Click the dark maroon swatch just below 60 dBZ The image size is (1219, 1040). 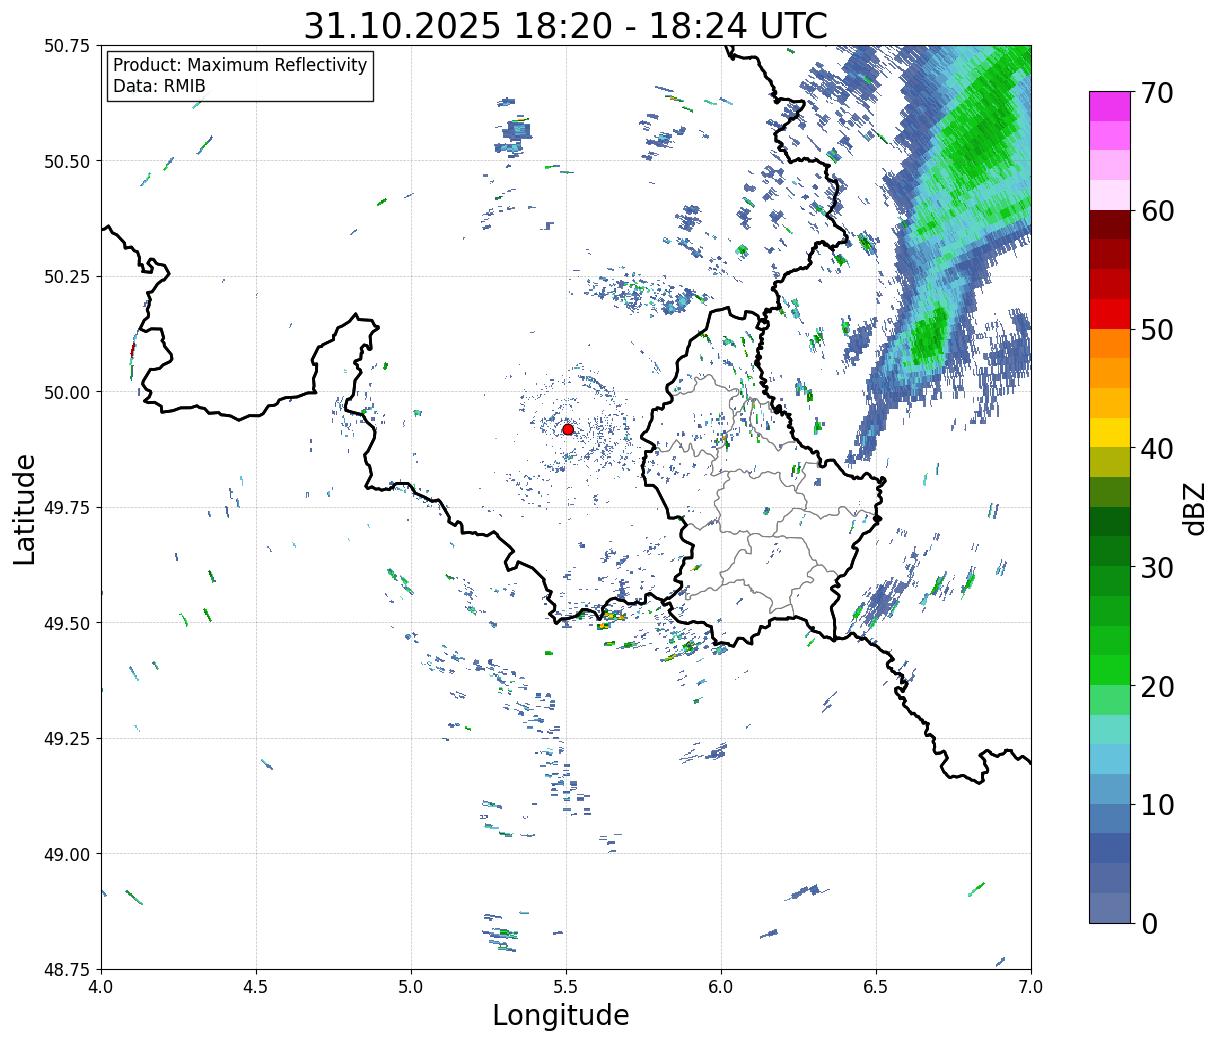(x=1110, y=225)
